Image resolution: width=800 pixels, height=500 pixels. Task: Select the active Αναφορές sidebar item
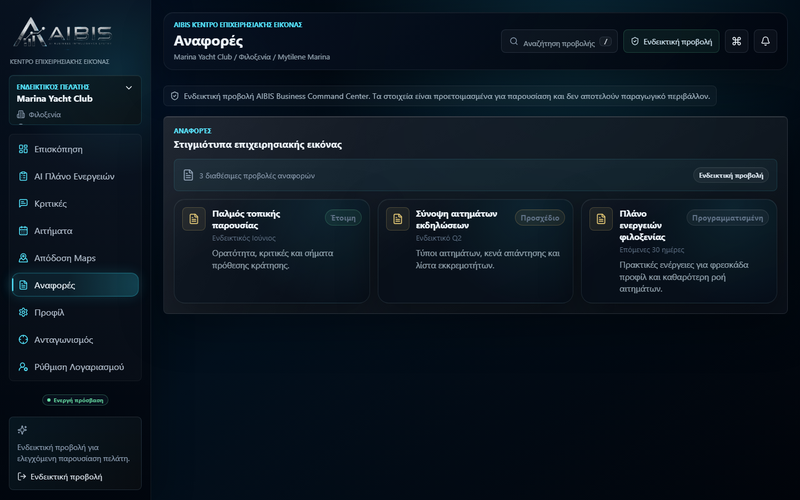(x=75, y=285)
